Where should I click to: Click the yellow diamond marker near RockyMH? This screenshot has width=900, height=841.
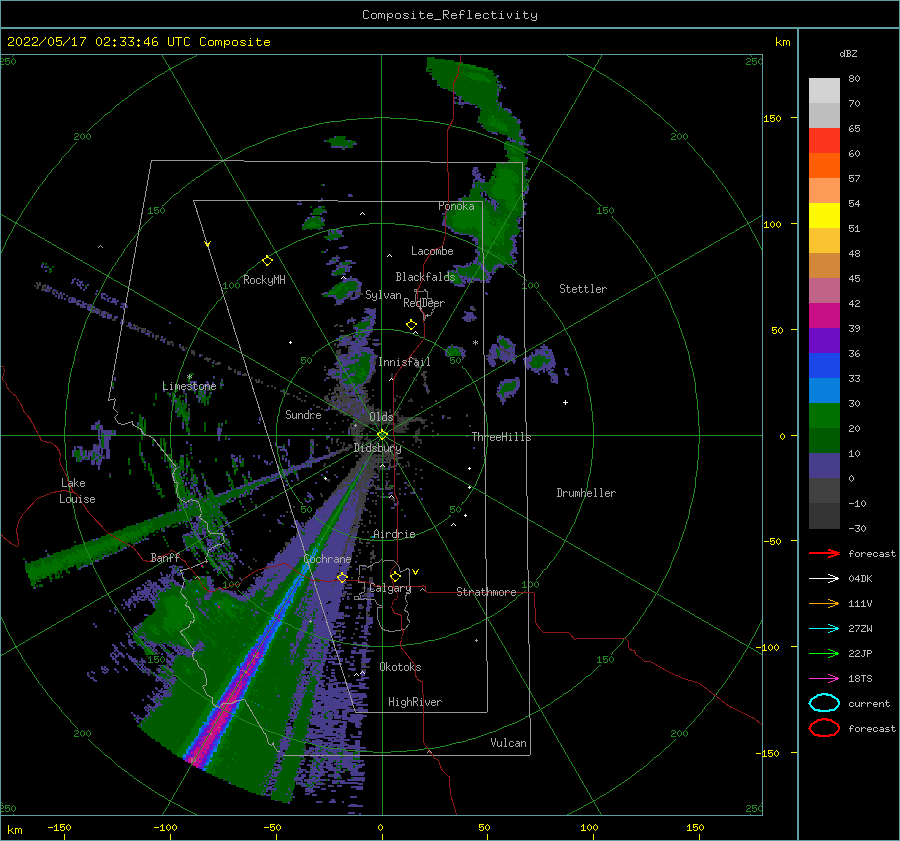[267, 261]
